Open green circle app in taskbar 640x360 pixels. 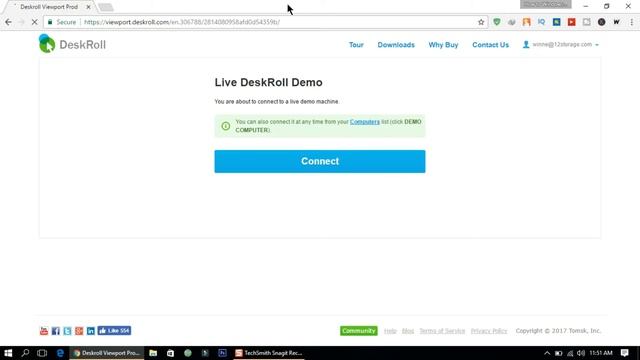(188, 353)
